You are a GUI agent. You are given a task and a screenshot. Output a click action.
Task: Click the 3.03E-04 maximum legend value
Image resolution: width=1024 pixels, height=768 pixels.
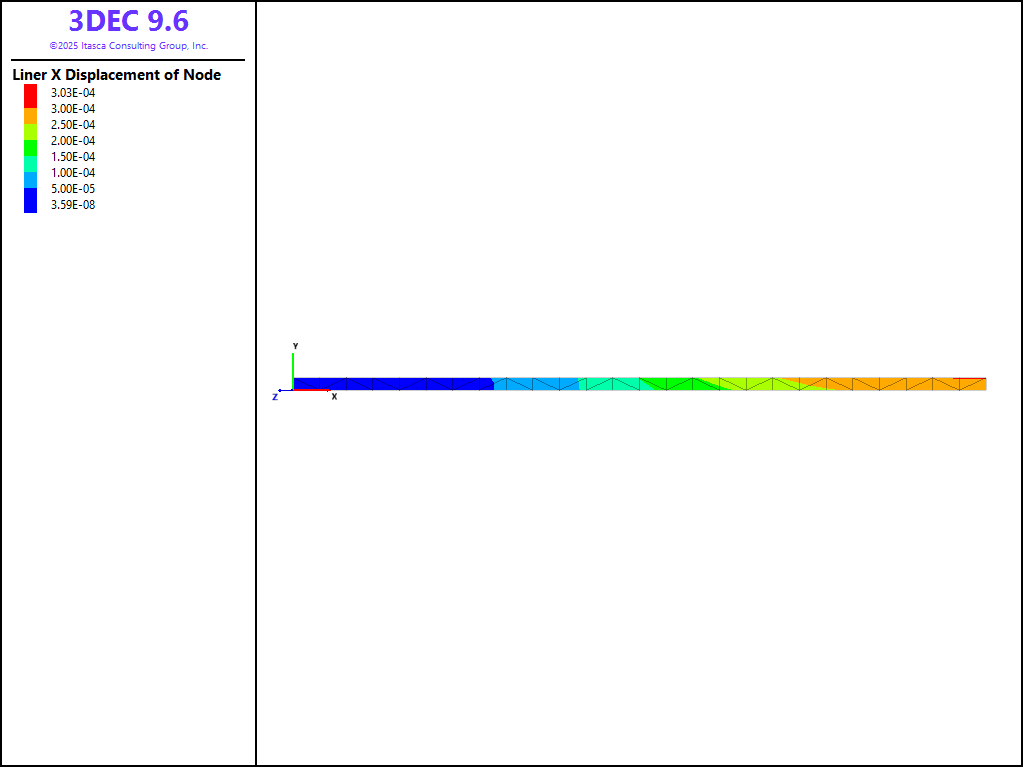coord(73,93)
